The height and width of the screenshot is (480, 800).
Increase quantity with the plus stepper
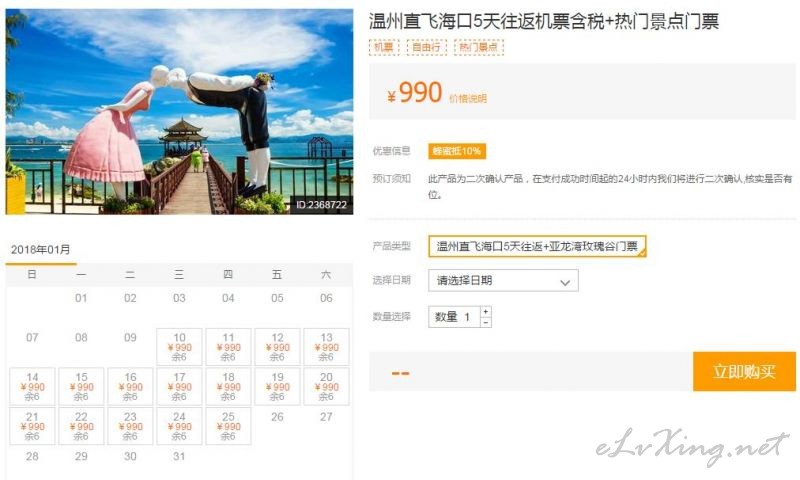[486, 311]
